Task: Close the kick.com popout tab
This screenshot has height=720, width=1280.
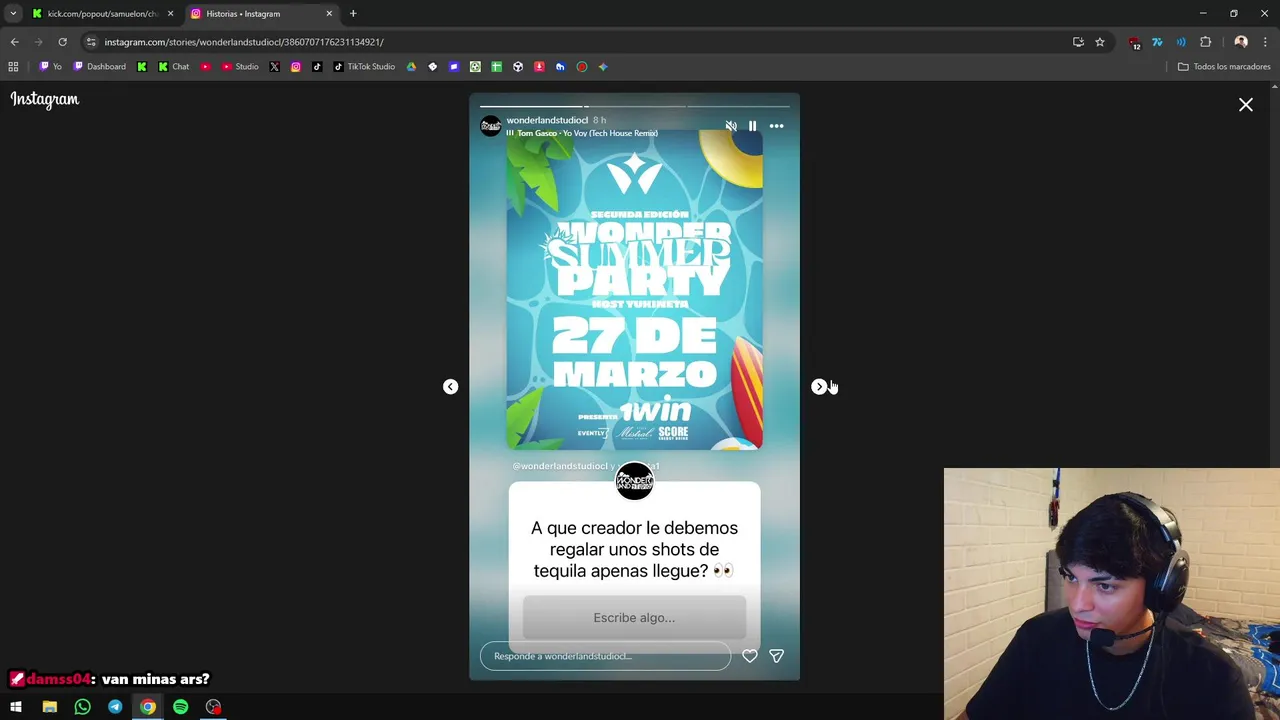Action: (170, 14)
